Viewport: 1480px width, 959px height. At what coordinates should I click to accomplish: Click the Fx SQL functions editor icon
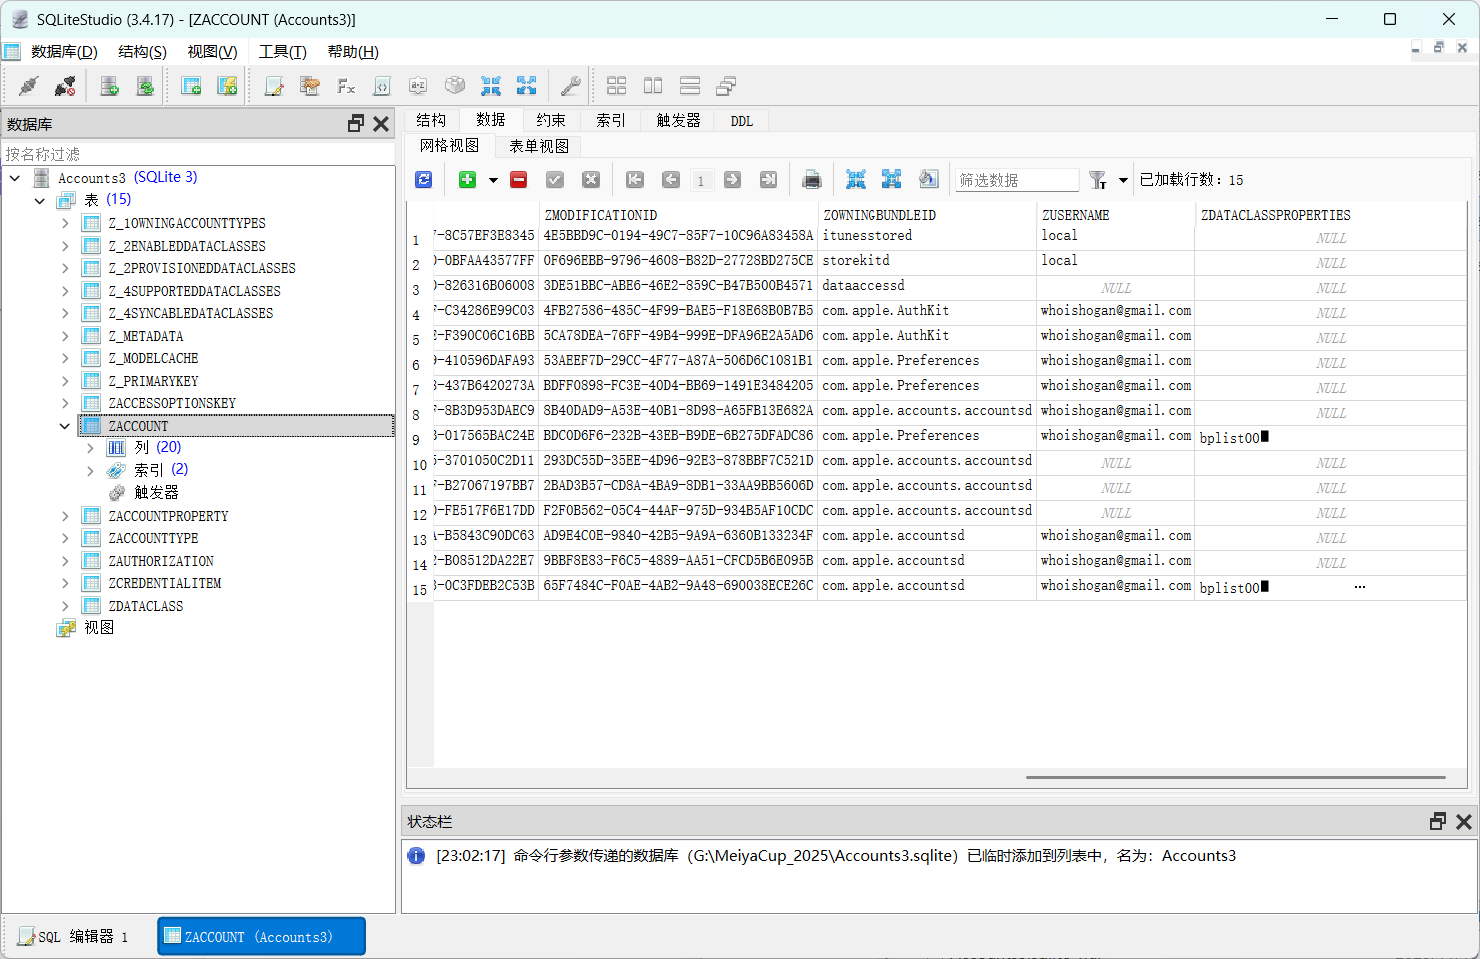[346, 86]
